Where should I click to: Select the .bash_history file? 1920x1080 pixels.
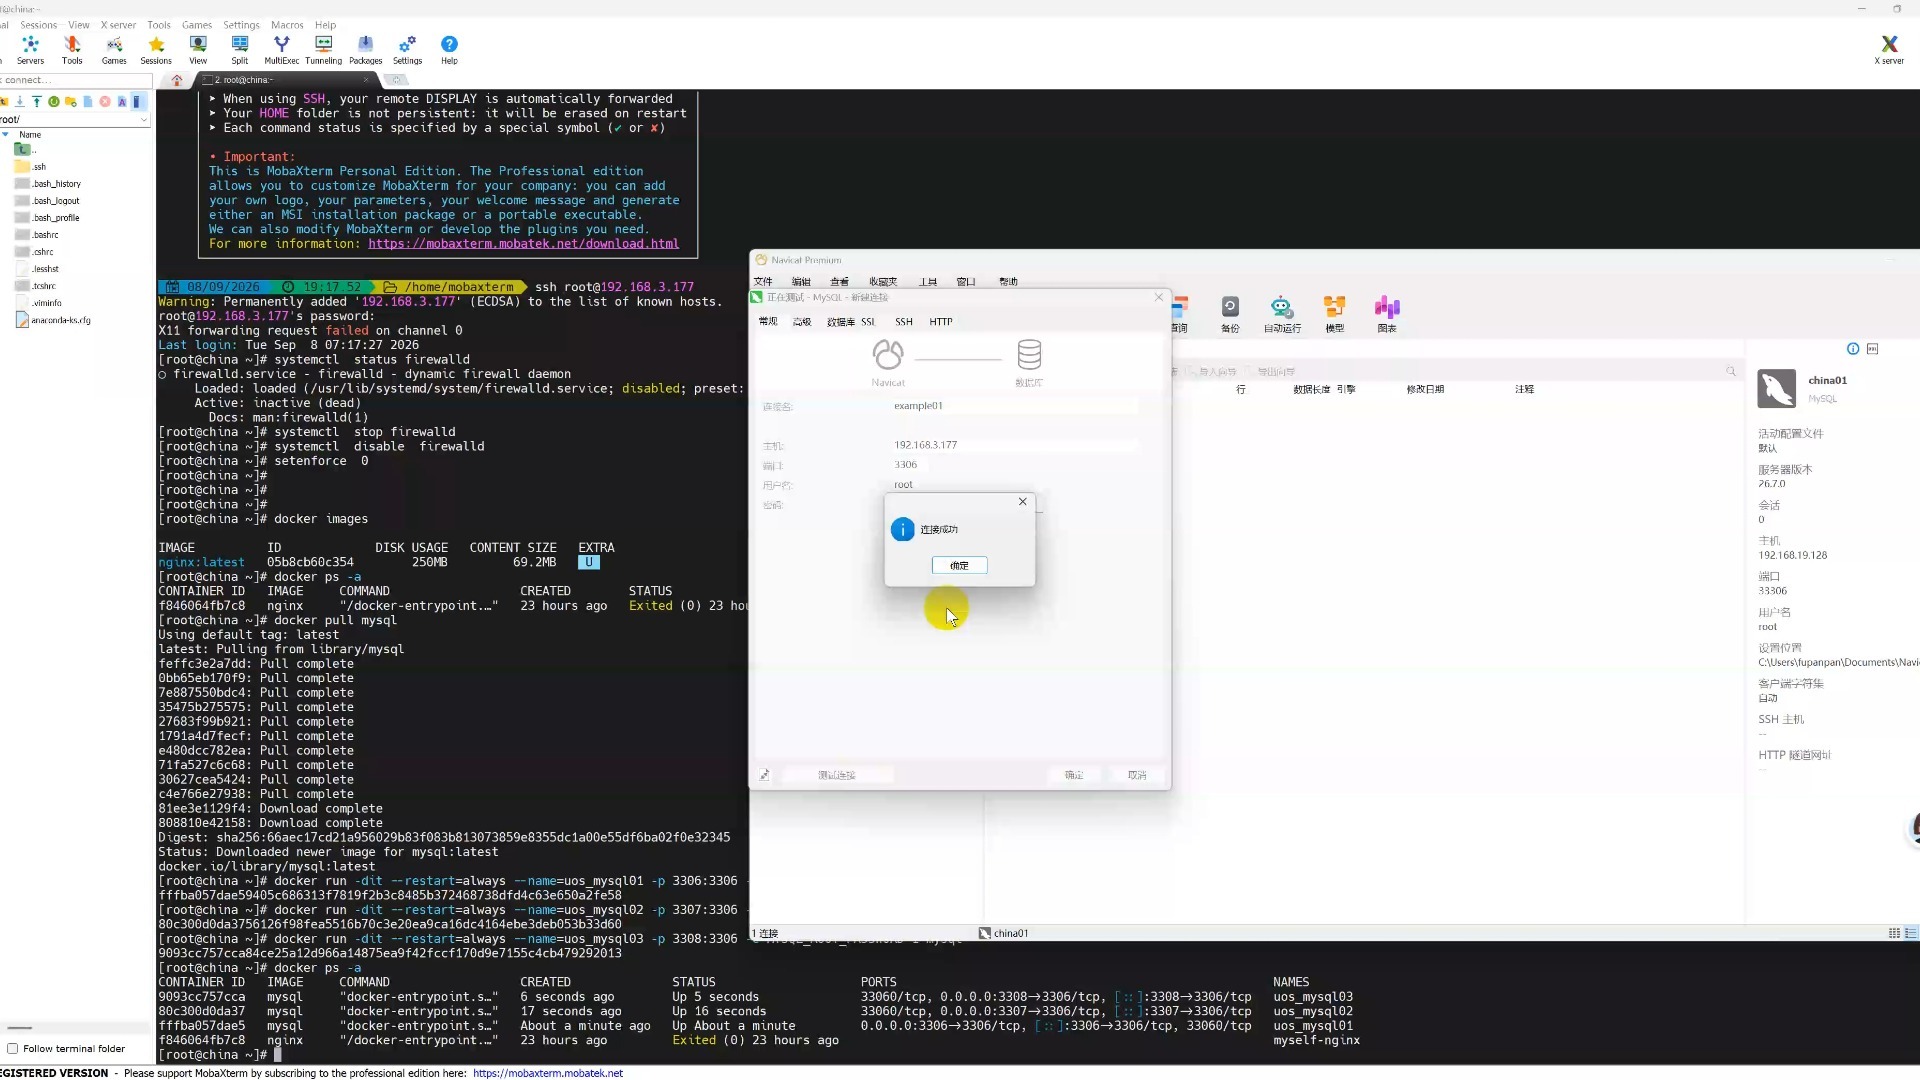point(48,184)
